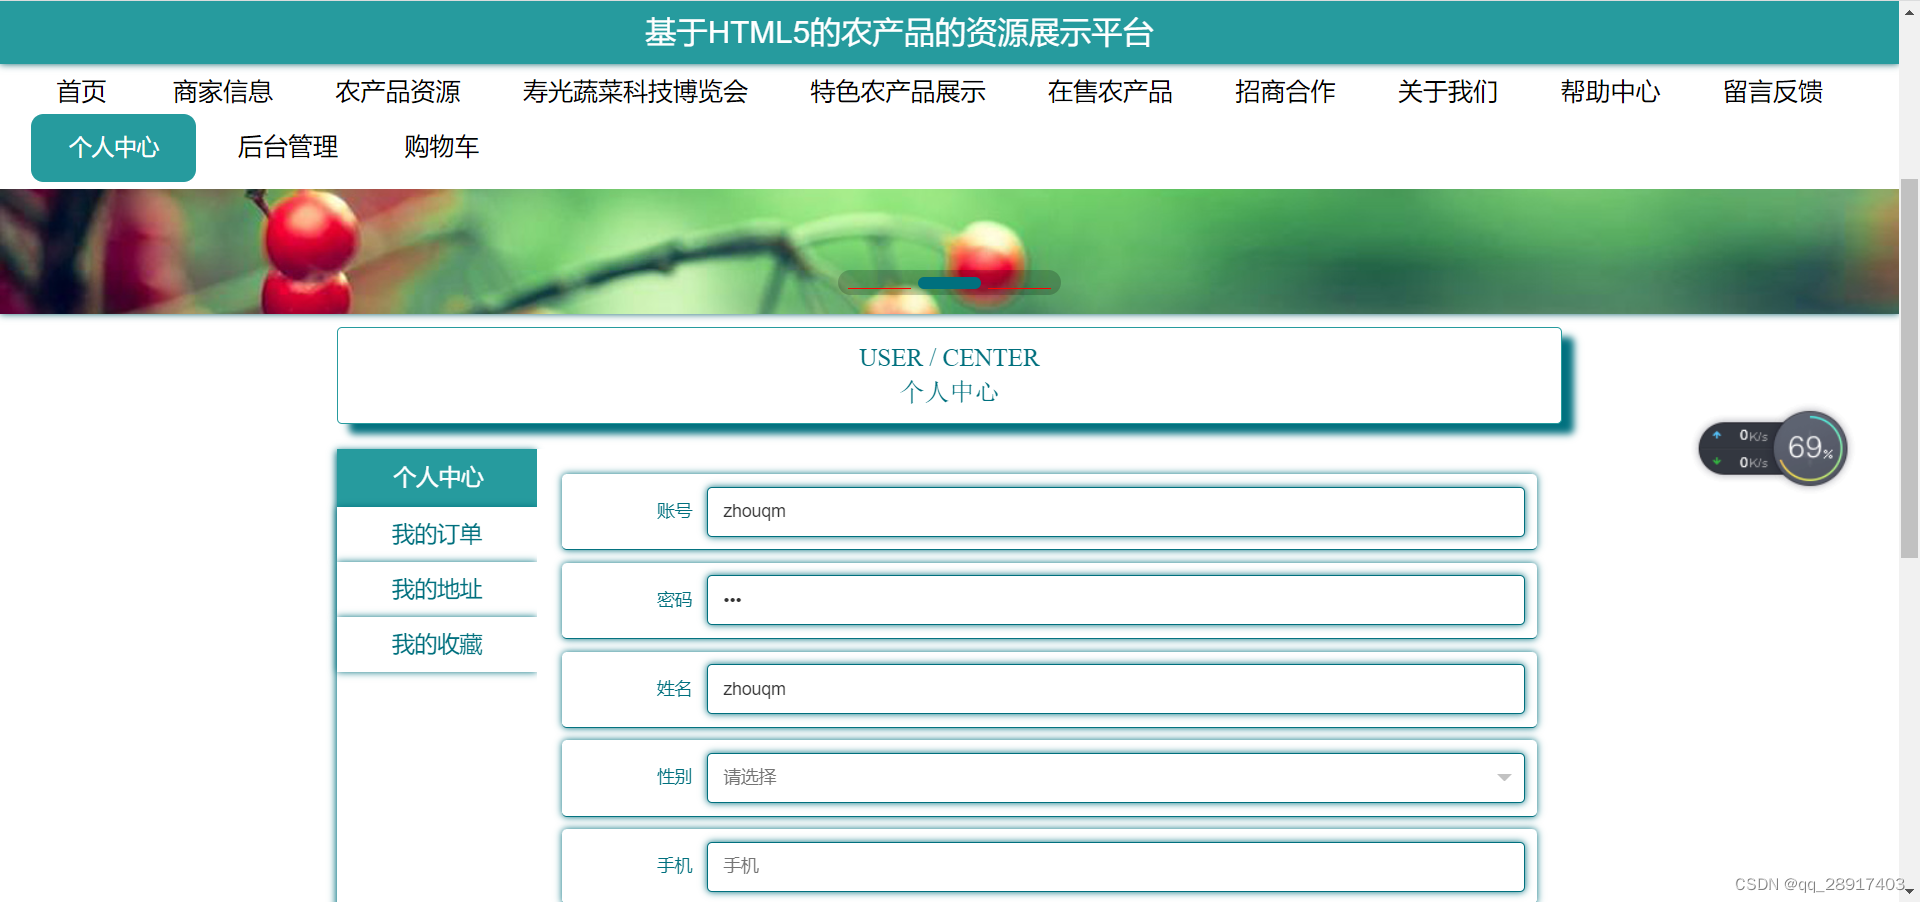Select 特色农产品展示 in the nav bar
This screenshot has width=1920, height=902.
point(898,92)
